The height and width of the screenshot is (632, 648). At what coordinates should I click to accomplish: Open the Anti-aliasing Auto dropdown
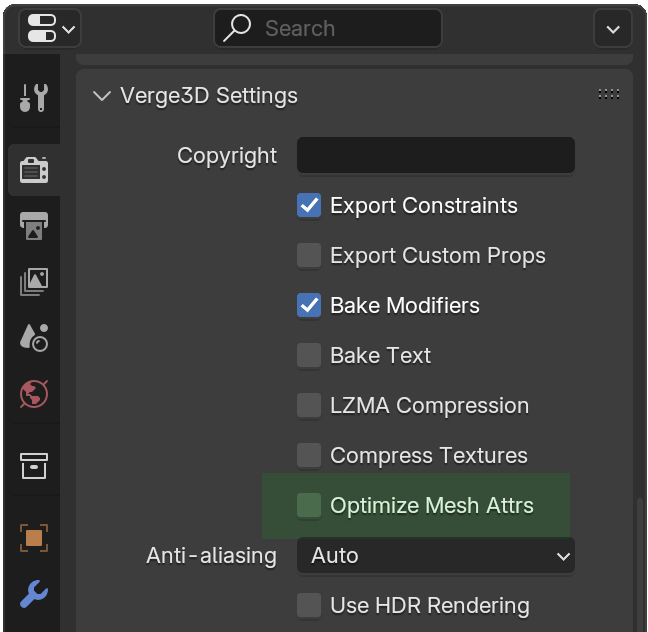click(436, 555)
